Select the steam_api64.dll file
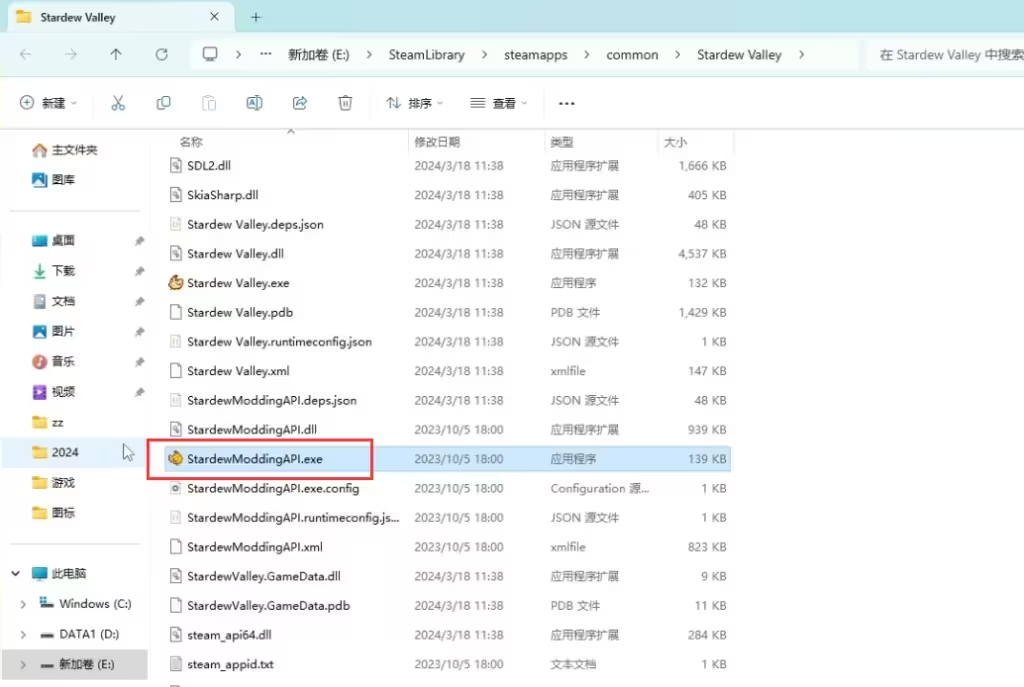Screen dimensions: 1024x687 229,635
